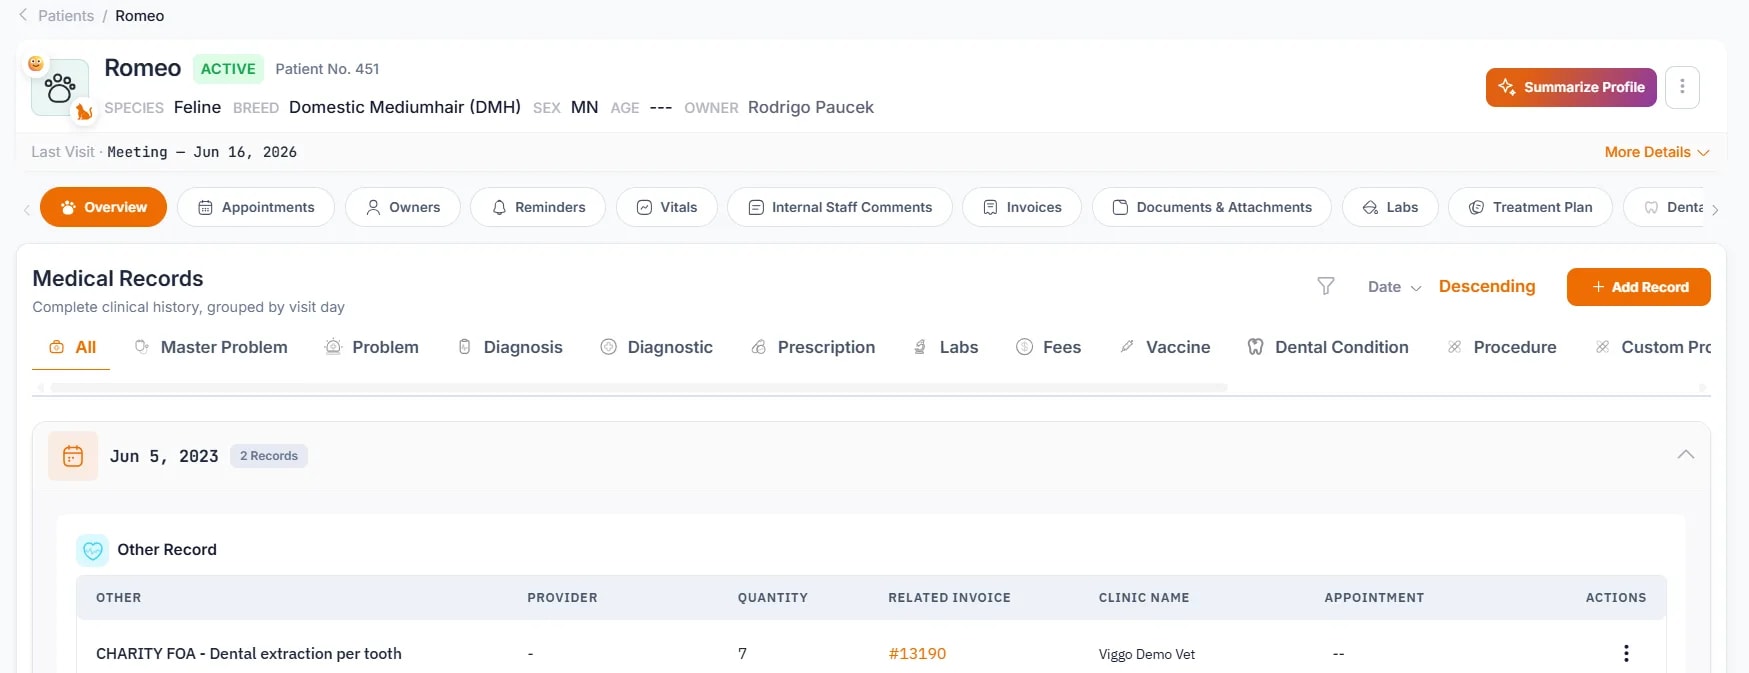The height and width of the screenshot is (673, 1749).
Task: Click the Domestic Mediumhair (DMH) breed value
Action: 405,107
